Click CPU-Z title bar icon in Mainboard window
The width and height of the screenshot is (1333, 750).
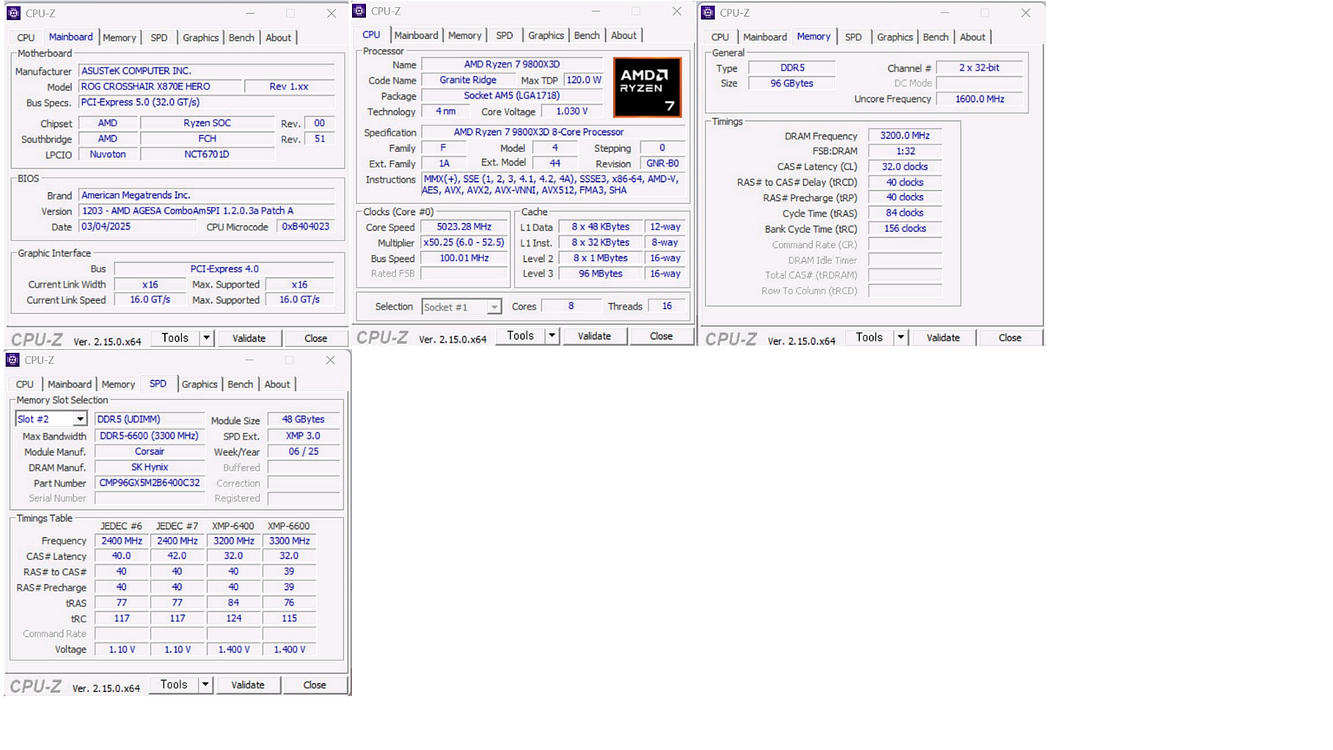coord(14,13)
